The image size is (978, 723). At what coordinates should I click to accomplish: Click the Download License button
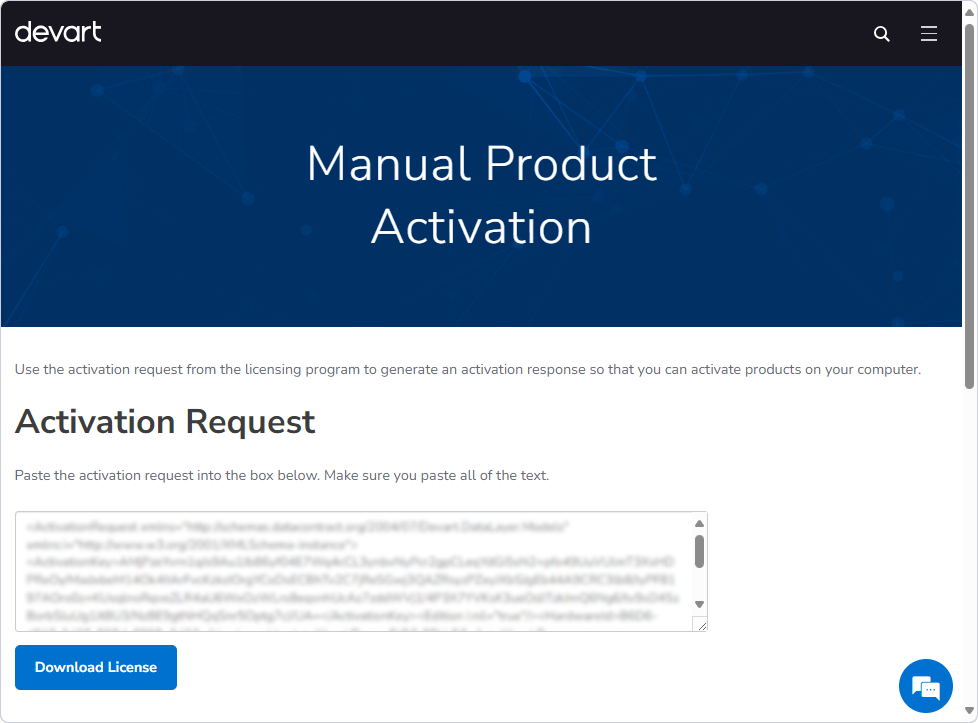(95, 667)
